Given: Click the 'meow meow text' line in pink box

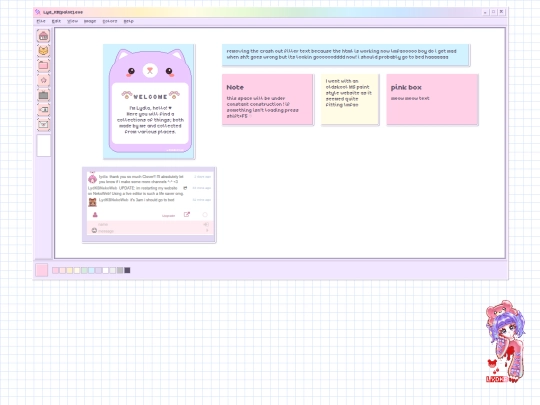Looking at the screenshot, I should [410, 98].
